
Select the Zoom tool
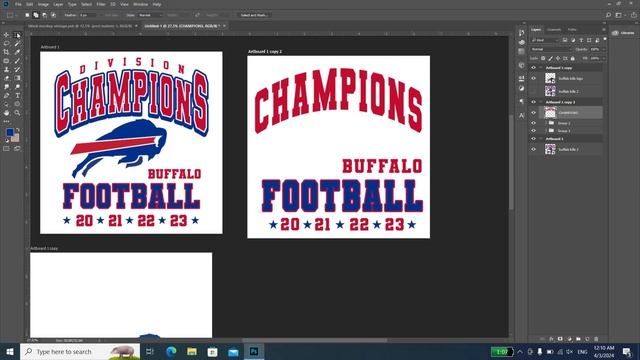coord(17,113)
